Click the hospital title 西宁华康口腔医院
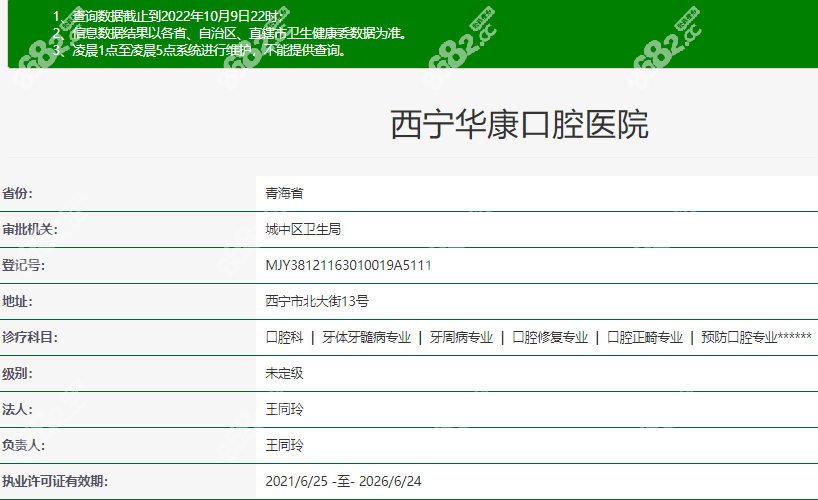818x500 pixels. click(x=519, y=124)
